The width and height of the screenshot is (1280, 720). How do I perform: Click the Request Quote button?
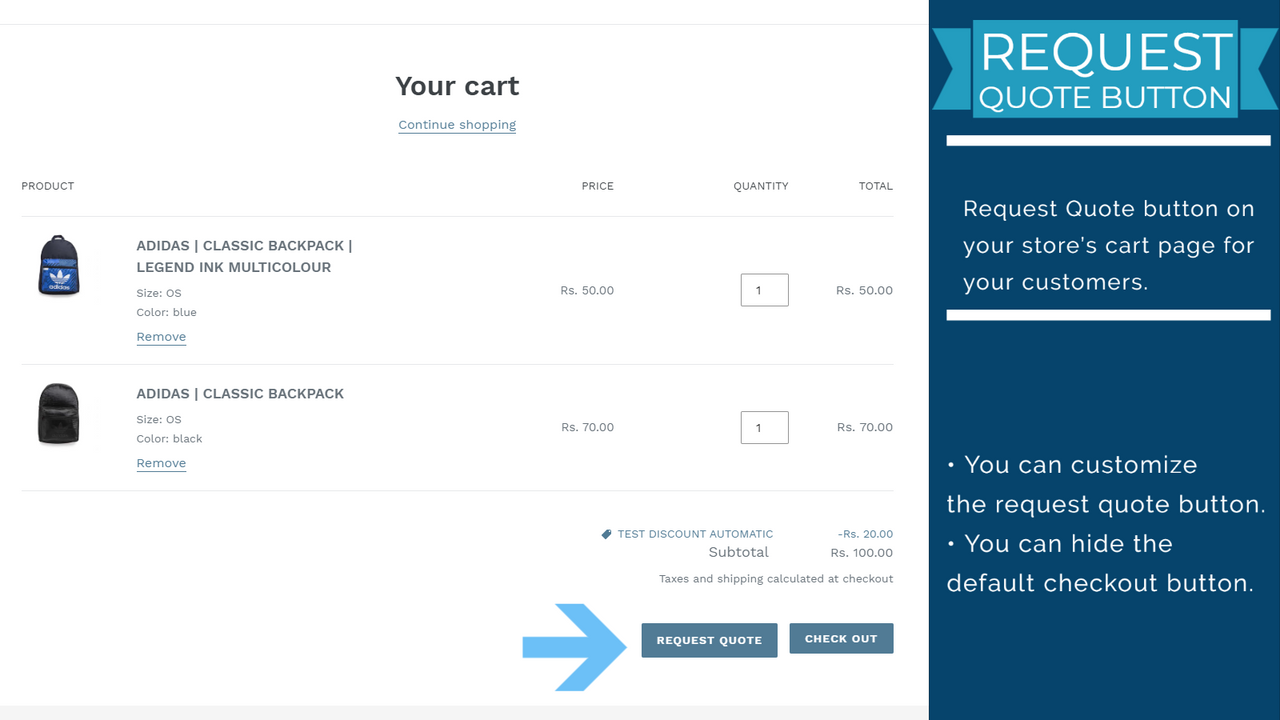[709, 640]
